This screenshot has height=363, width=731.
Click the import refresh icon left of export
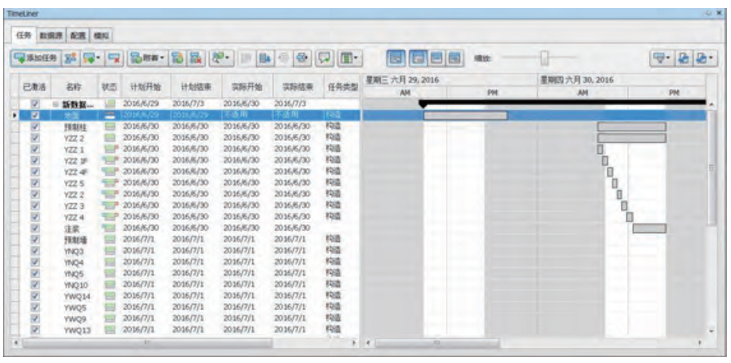coord(683,59)
